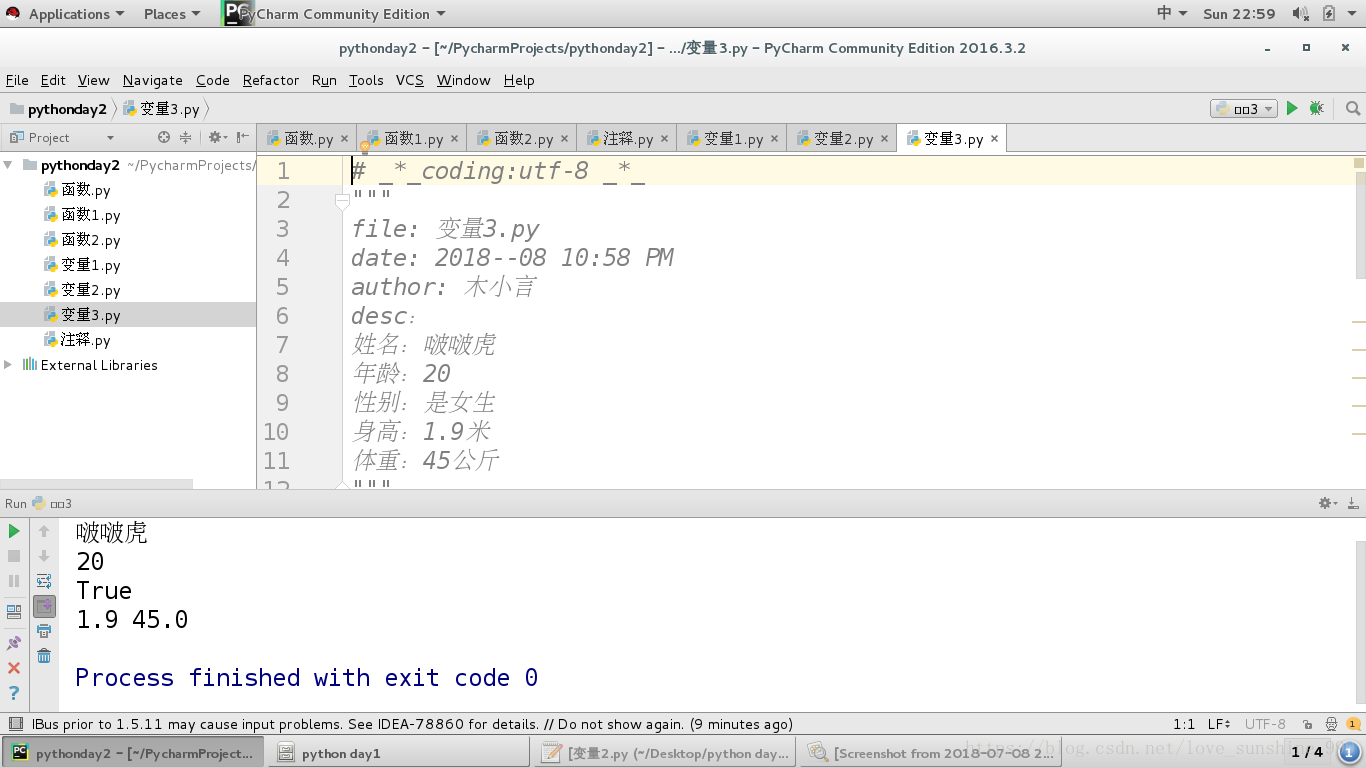Click Scroll from Source target icon
Viewport: 1366px width, 768px height.
point(164,138)
